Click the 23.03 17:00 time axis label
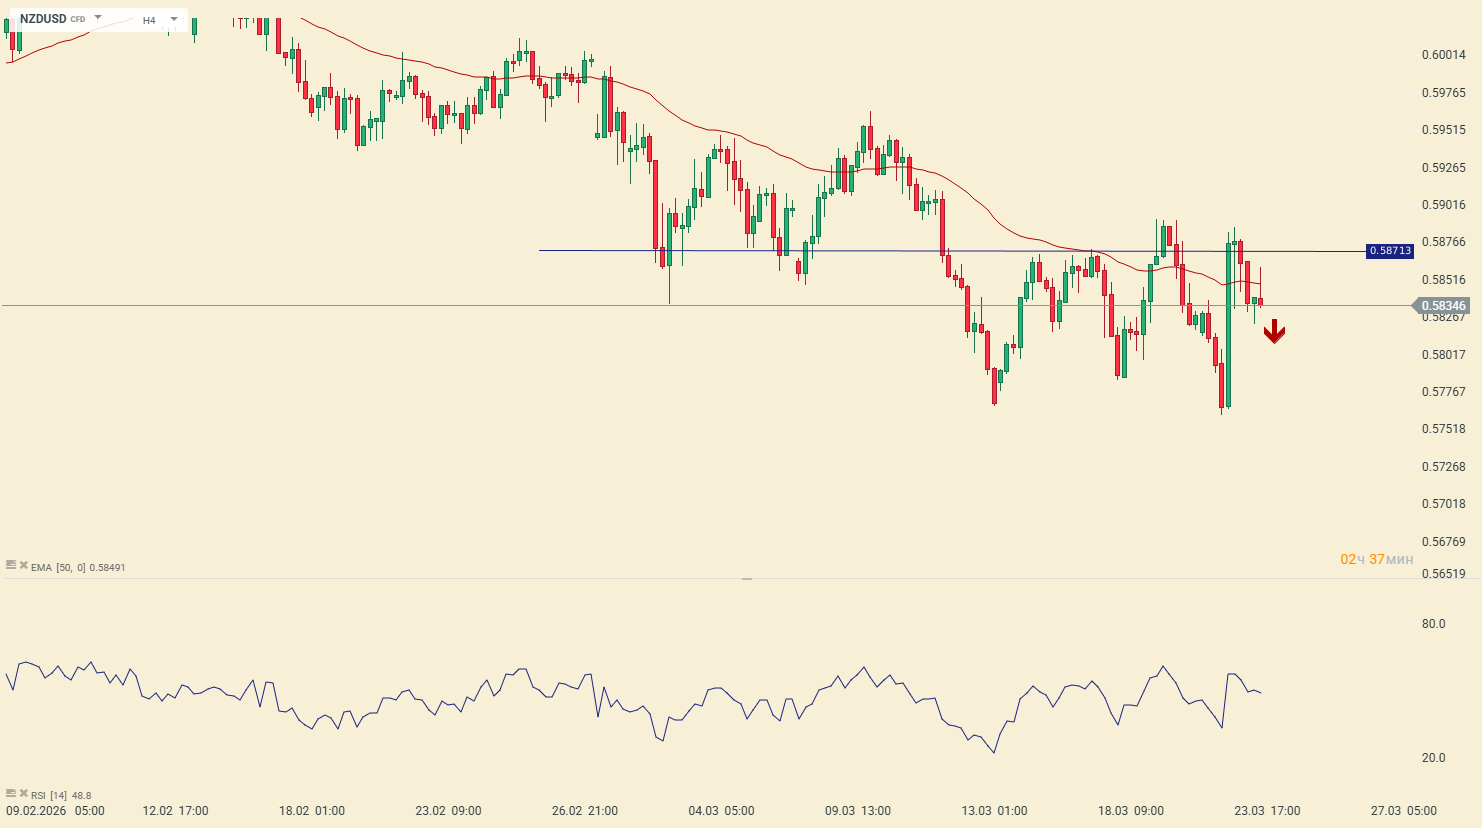Image resolution: width=1482 pixels, height=828 pixels. tap(1267, 811)
